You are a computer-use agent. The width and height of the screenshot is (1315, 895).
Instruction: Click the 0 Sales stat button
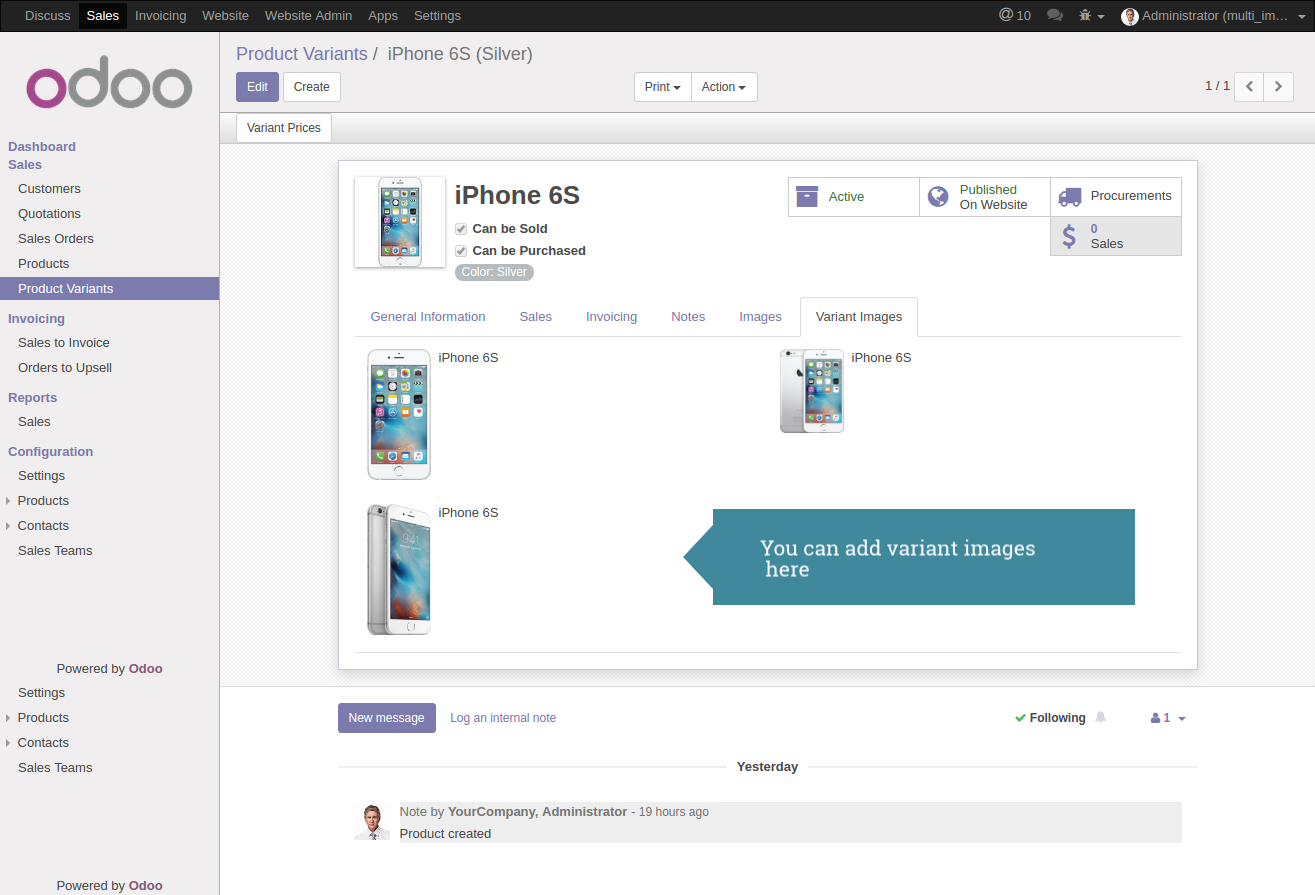point(1116,236)
